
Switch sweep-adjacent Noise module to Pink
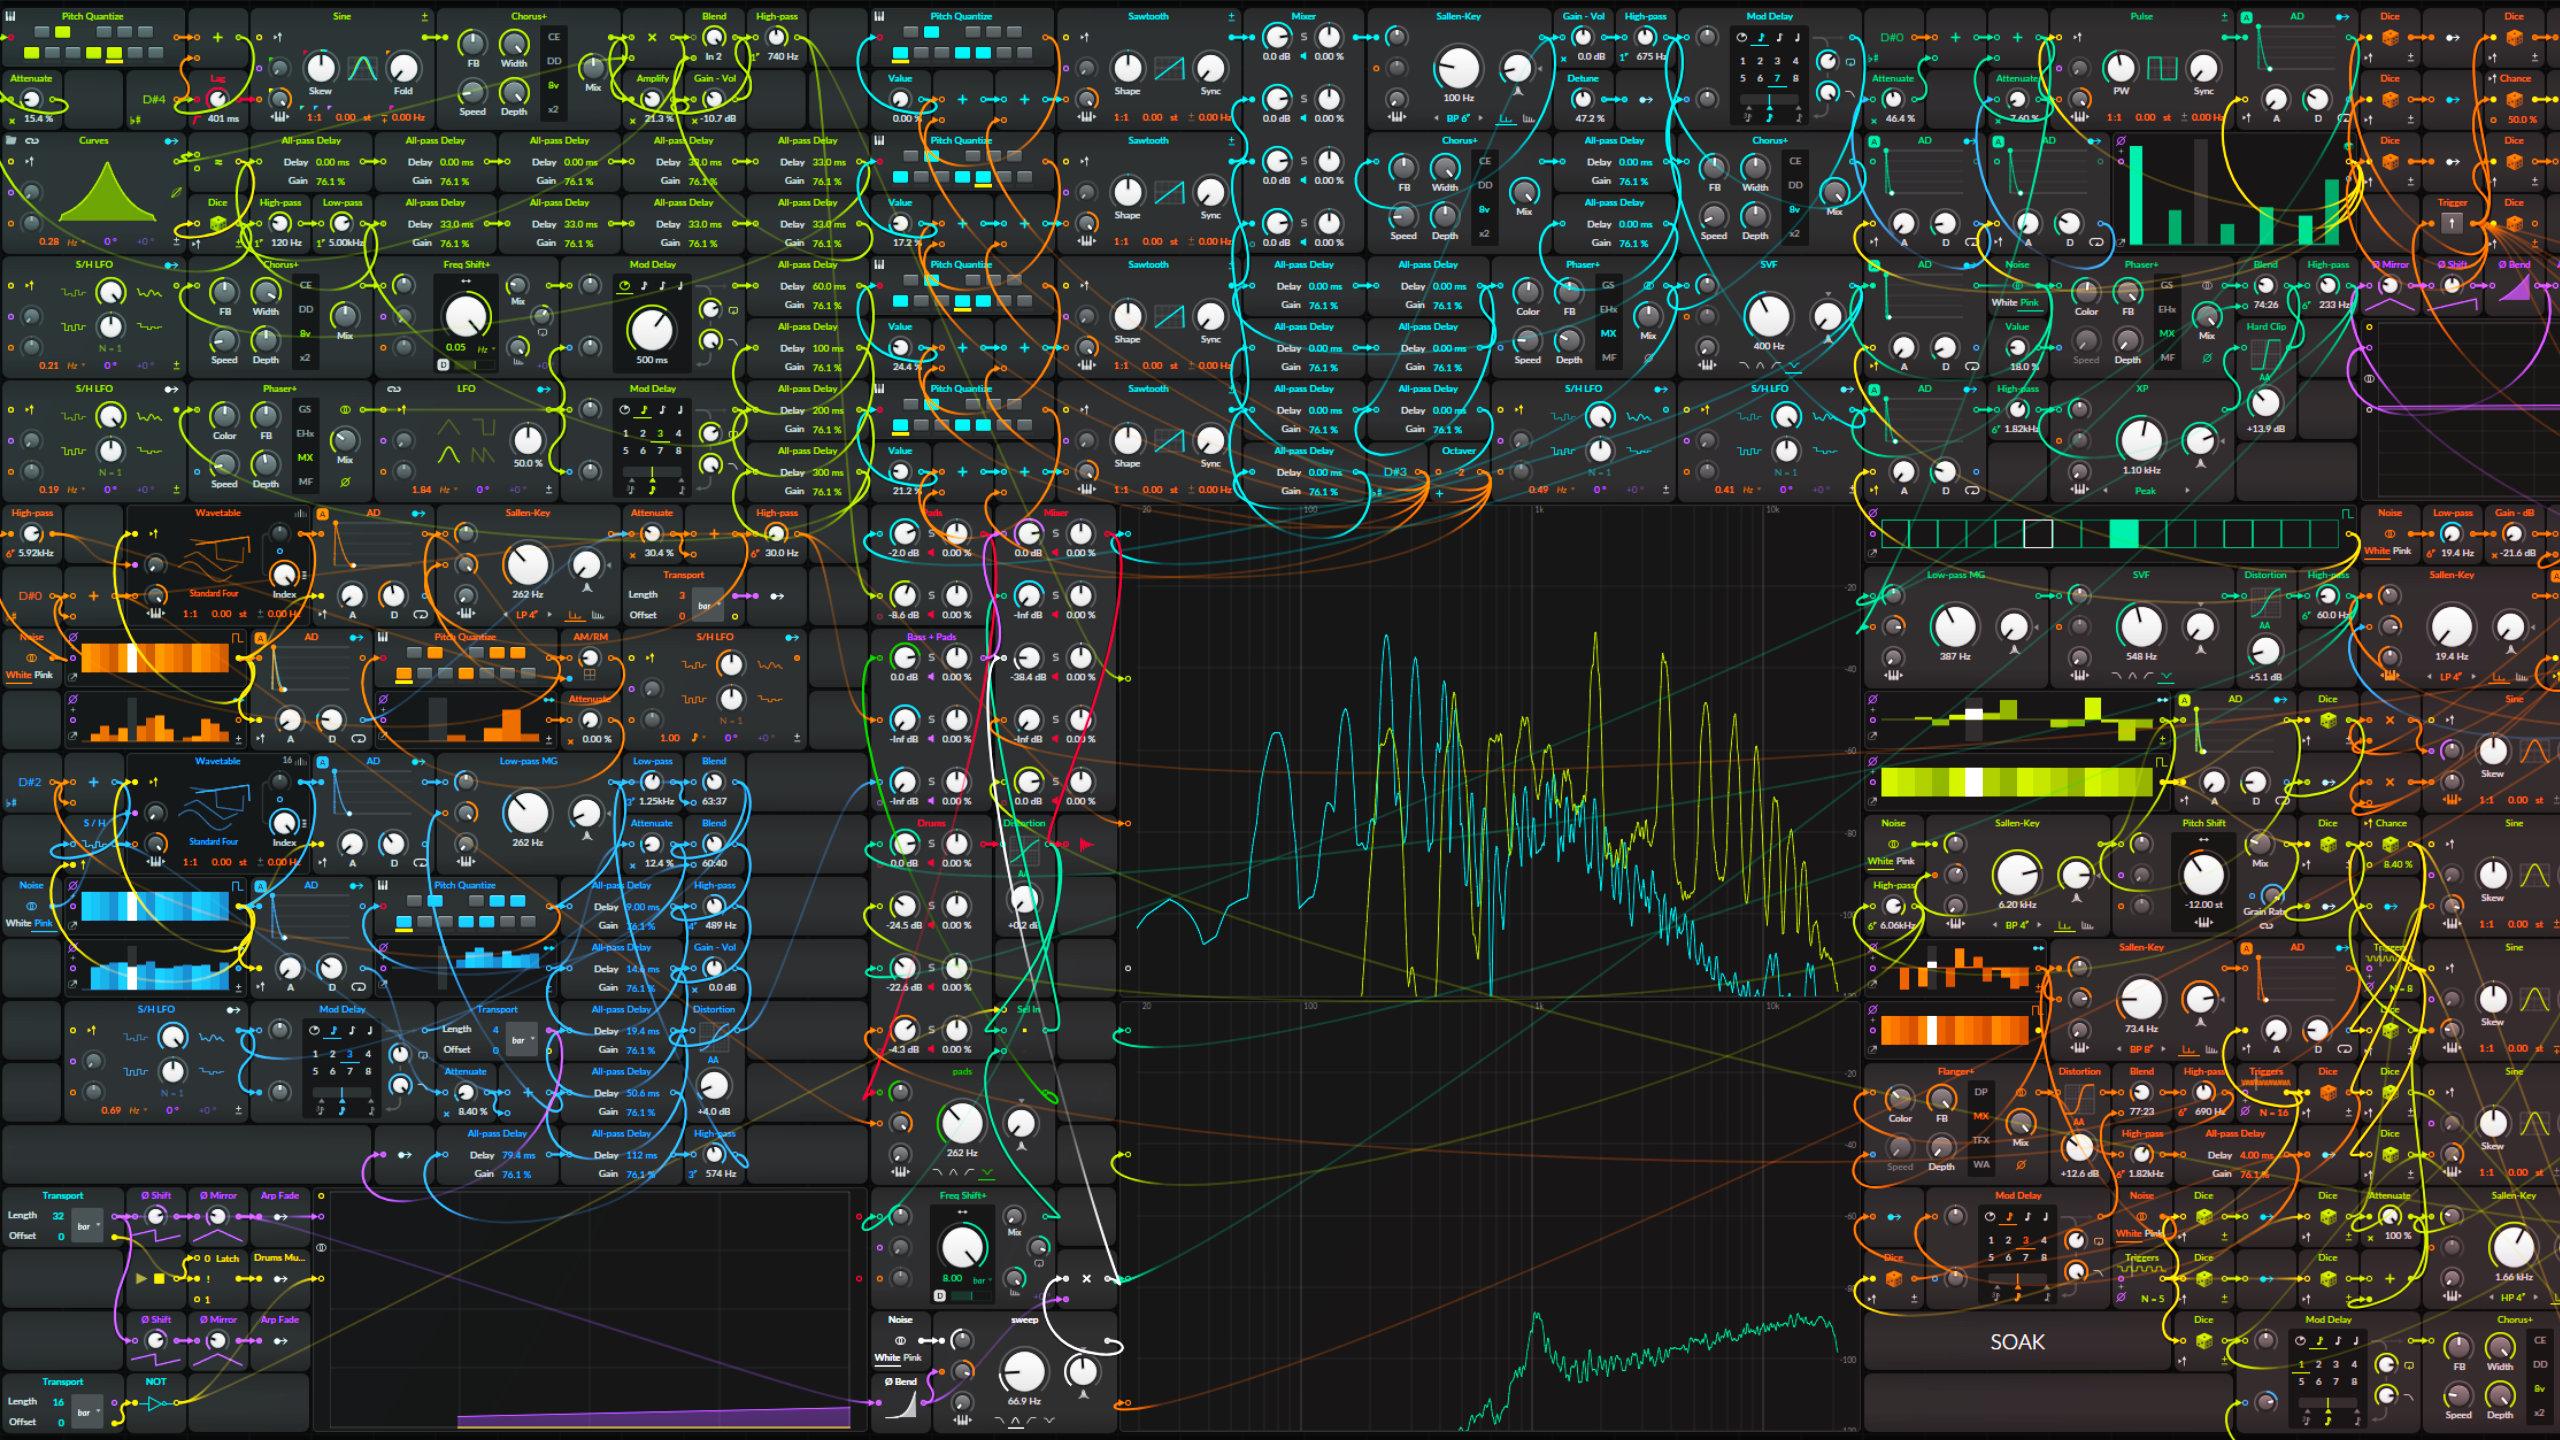912,1357
